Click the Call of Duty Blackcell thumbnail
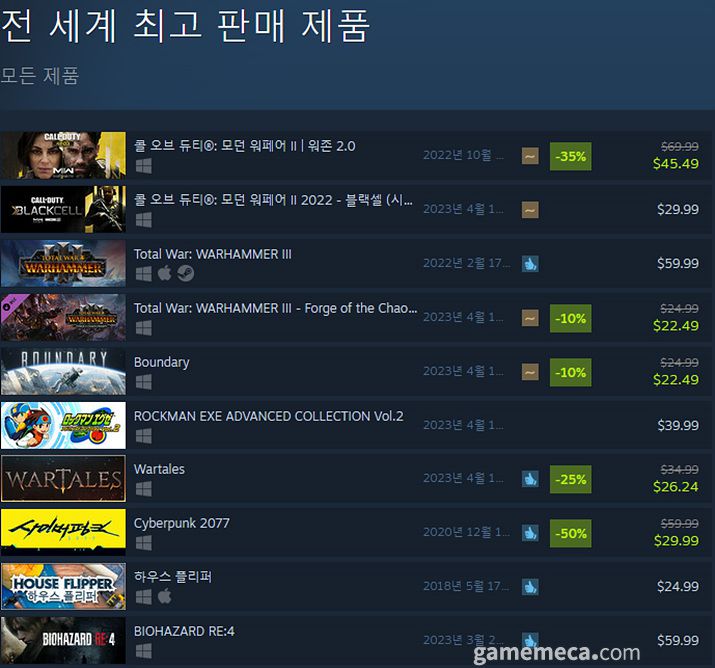Screen dimensions: 715x668 [x=63, y=209]
